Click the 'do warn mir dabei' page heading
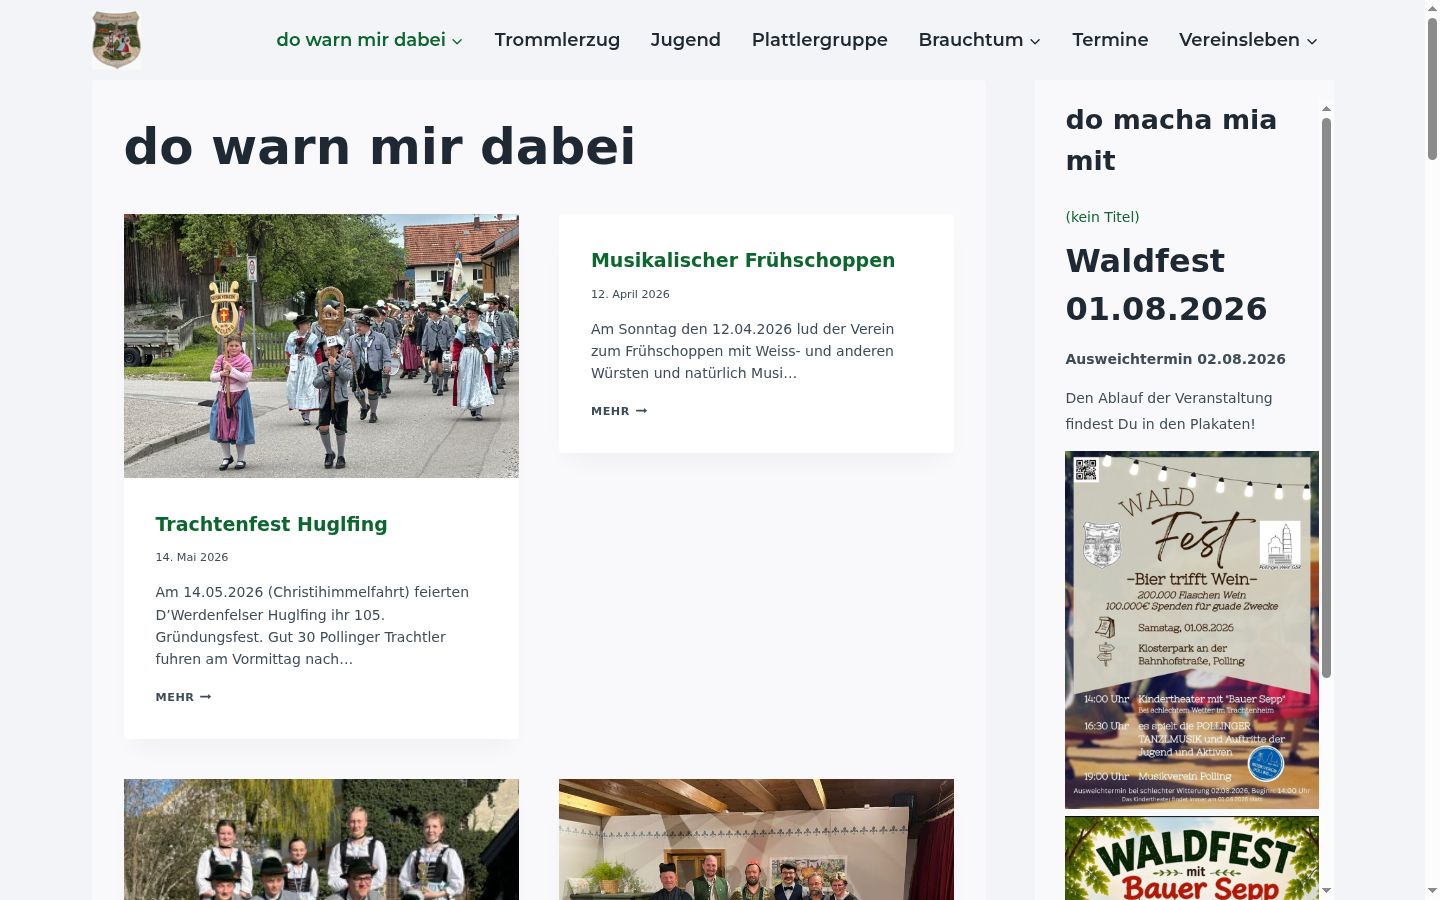The width and height of the screenshot is (1440, 900). click(x=379, y=147)
